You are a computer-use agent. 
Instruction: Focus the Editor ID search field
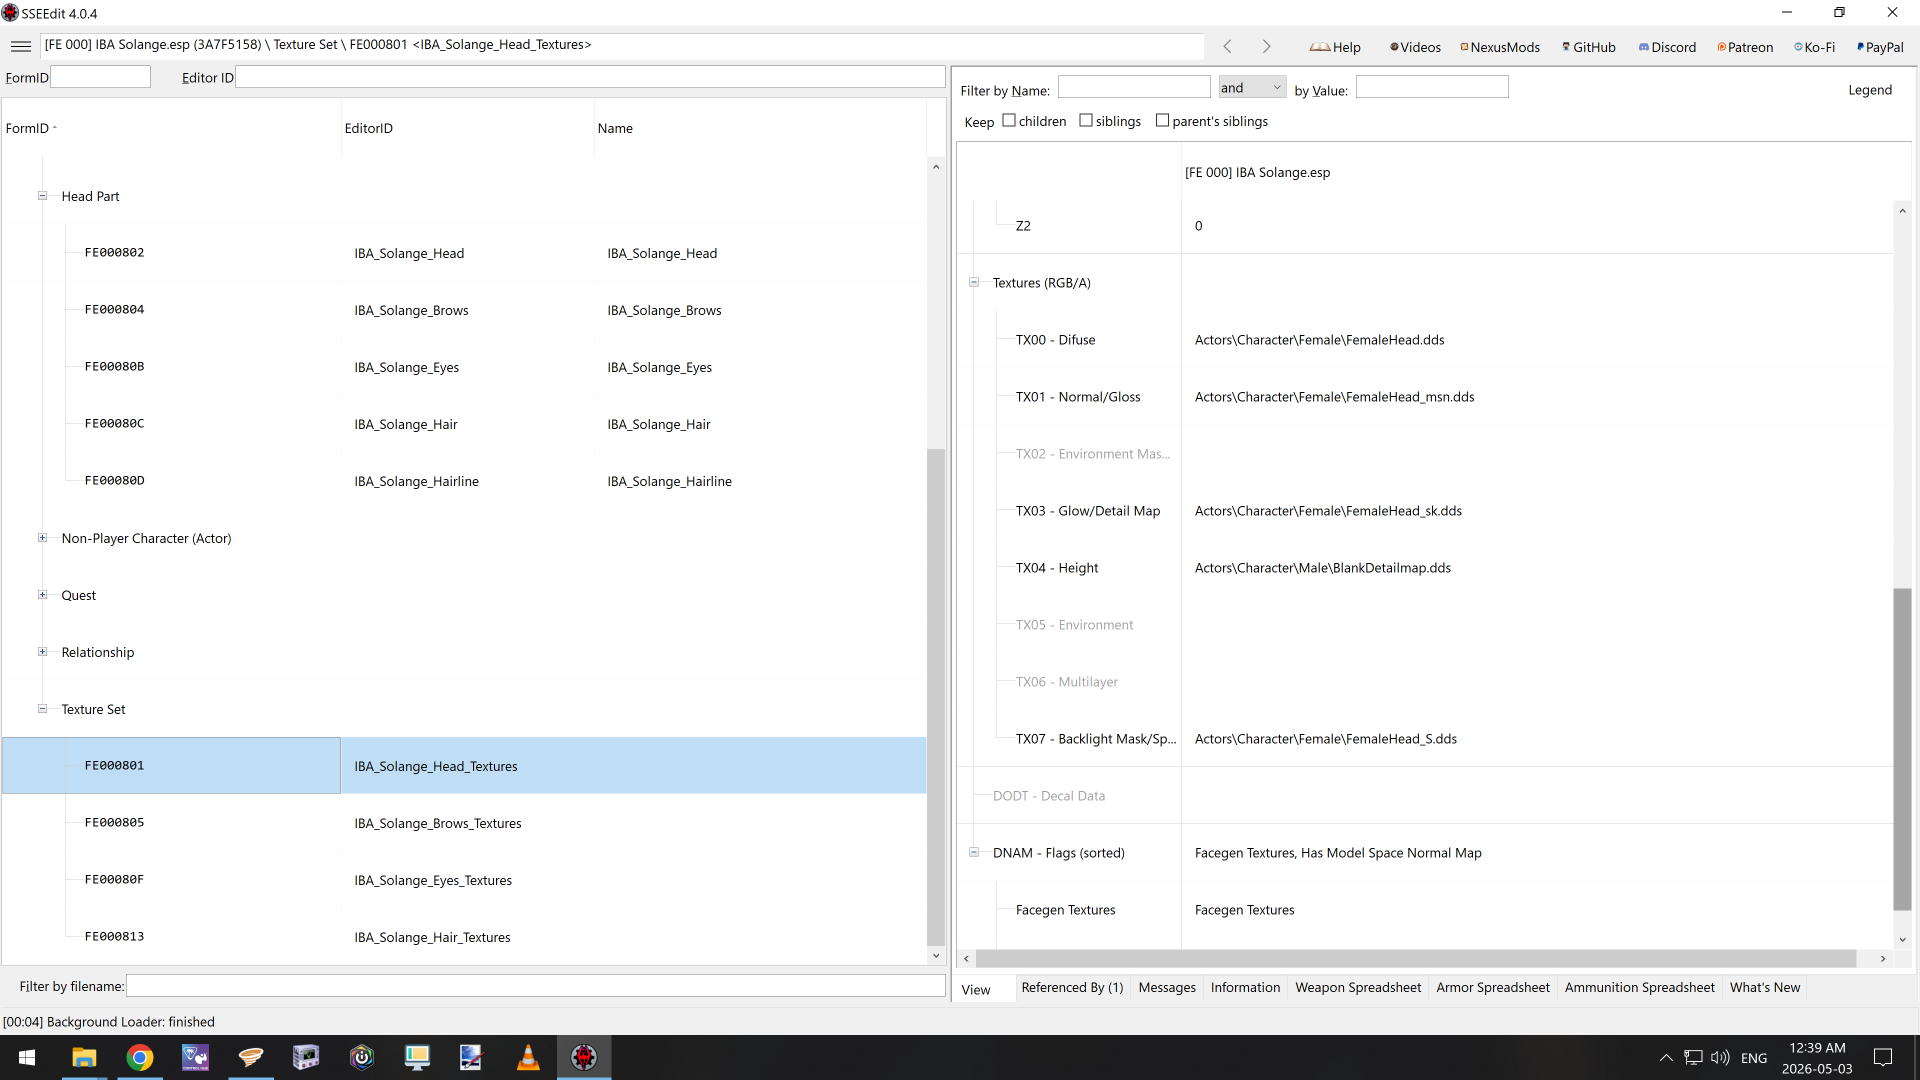[x=590, y=77]
